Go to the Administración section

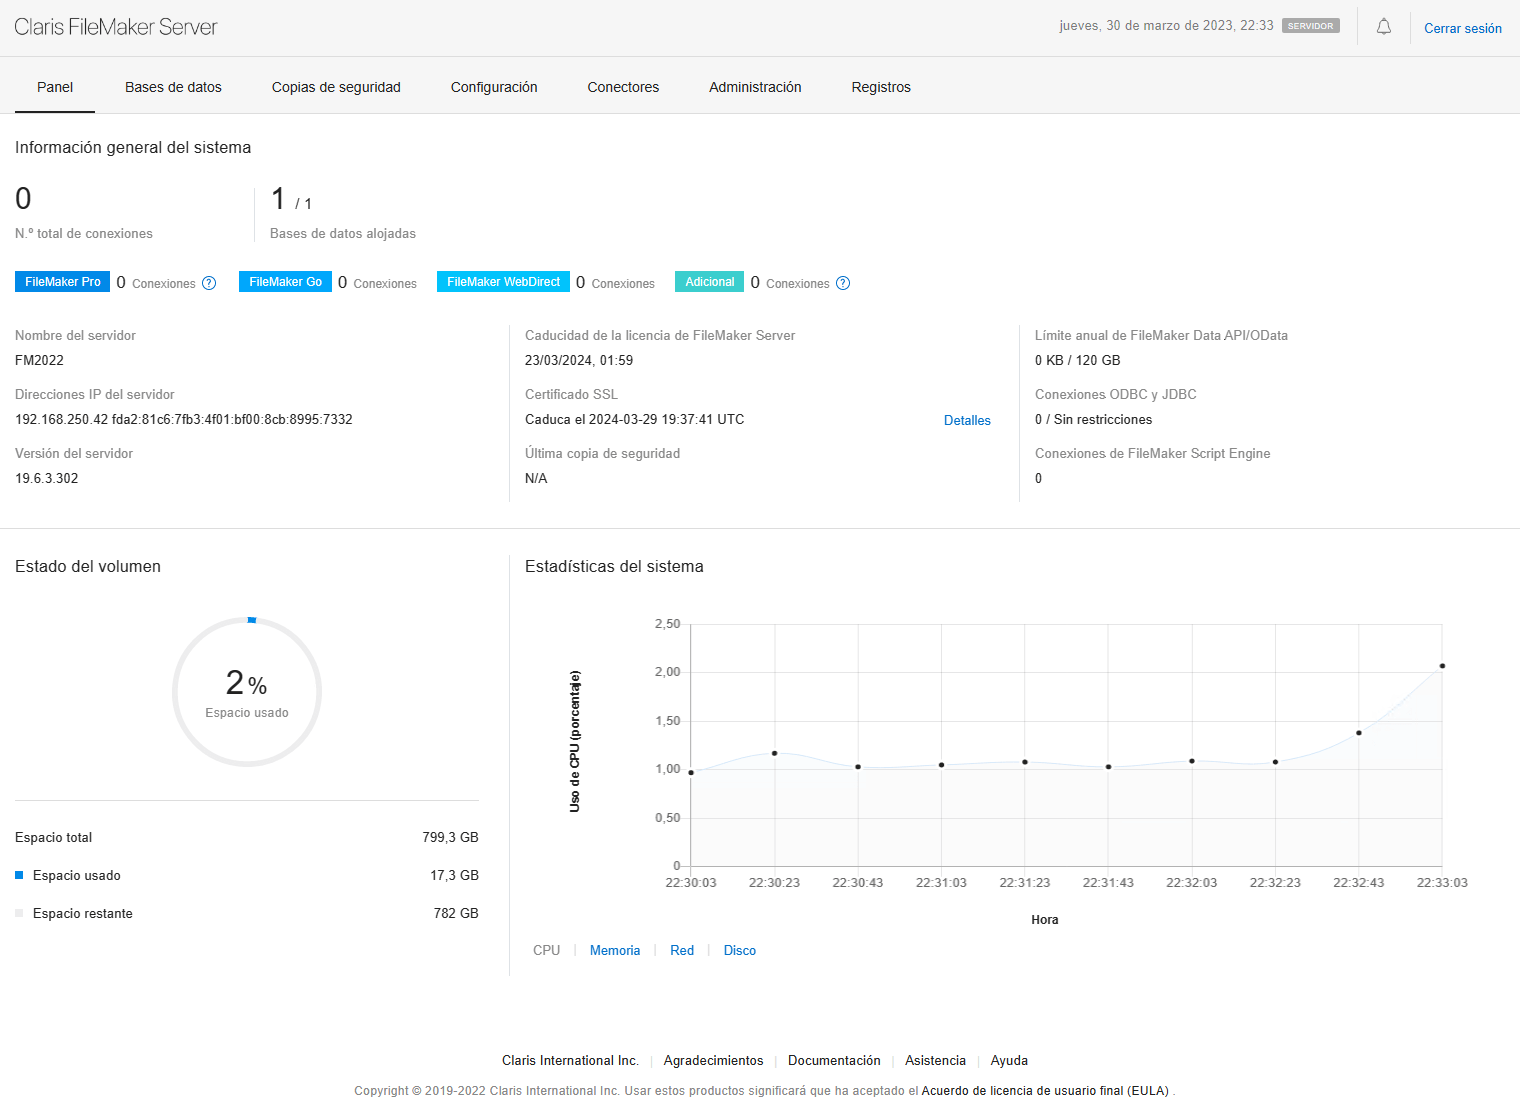755,87
